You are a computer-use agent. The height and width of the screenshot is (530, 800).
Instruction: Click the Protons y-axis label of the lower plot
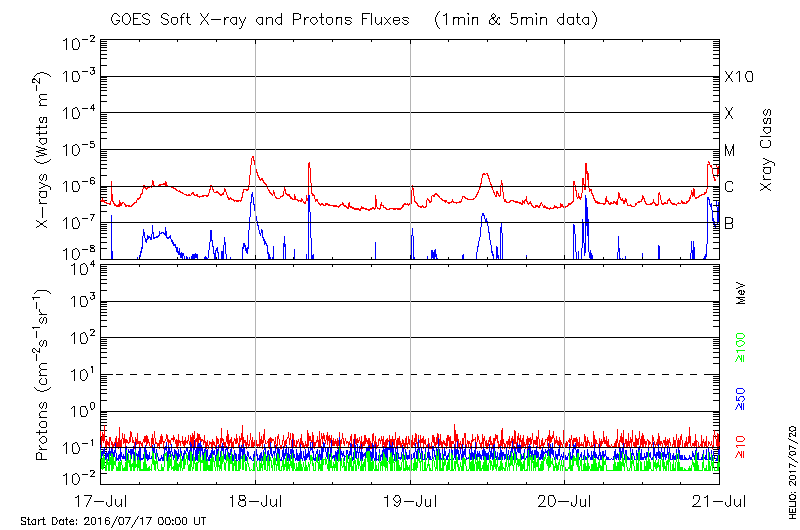pyautogui.click(x=43, y=375)
